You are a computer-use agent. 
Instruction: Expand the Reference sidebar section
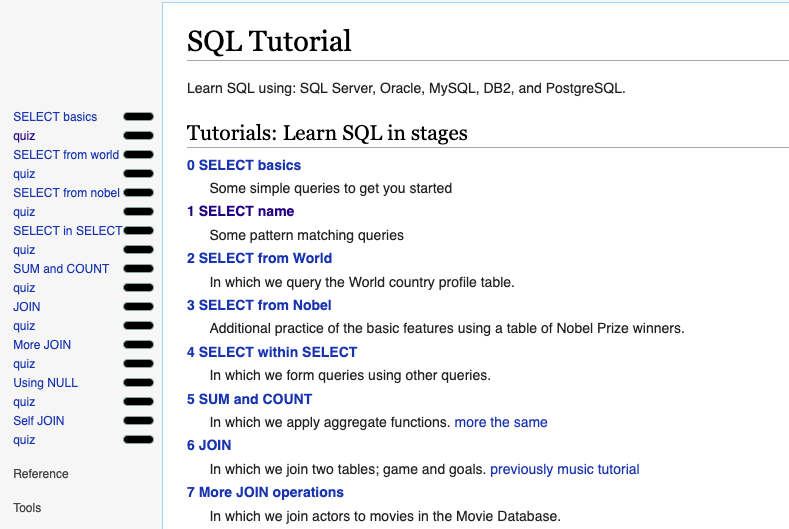41,474
